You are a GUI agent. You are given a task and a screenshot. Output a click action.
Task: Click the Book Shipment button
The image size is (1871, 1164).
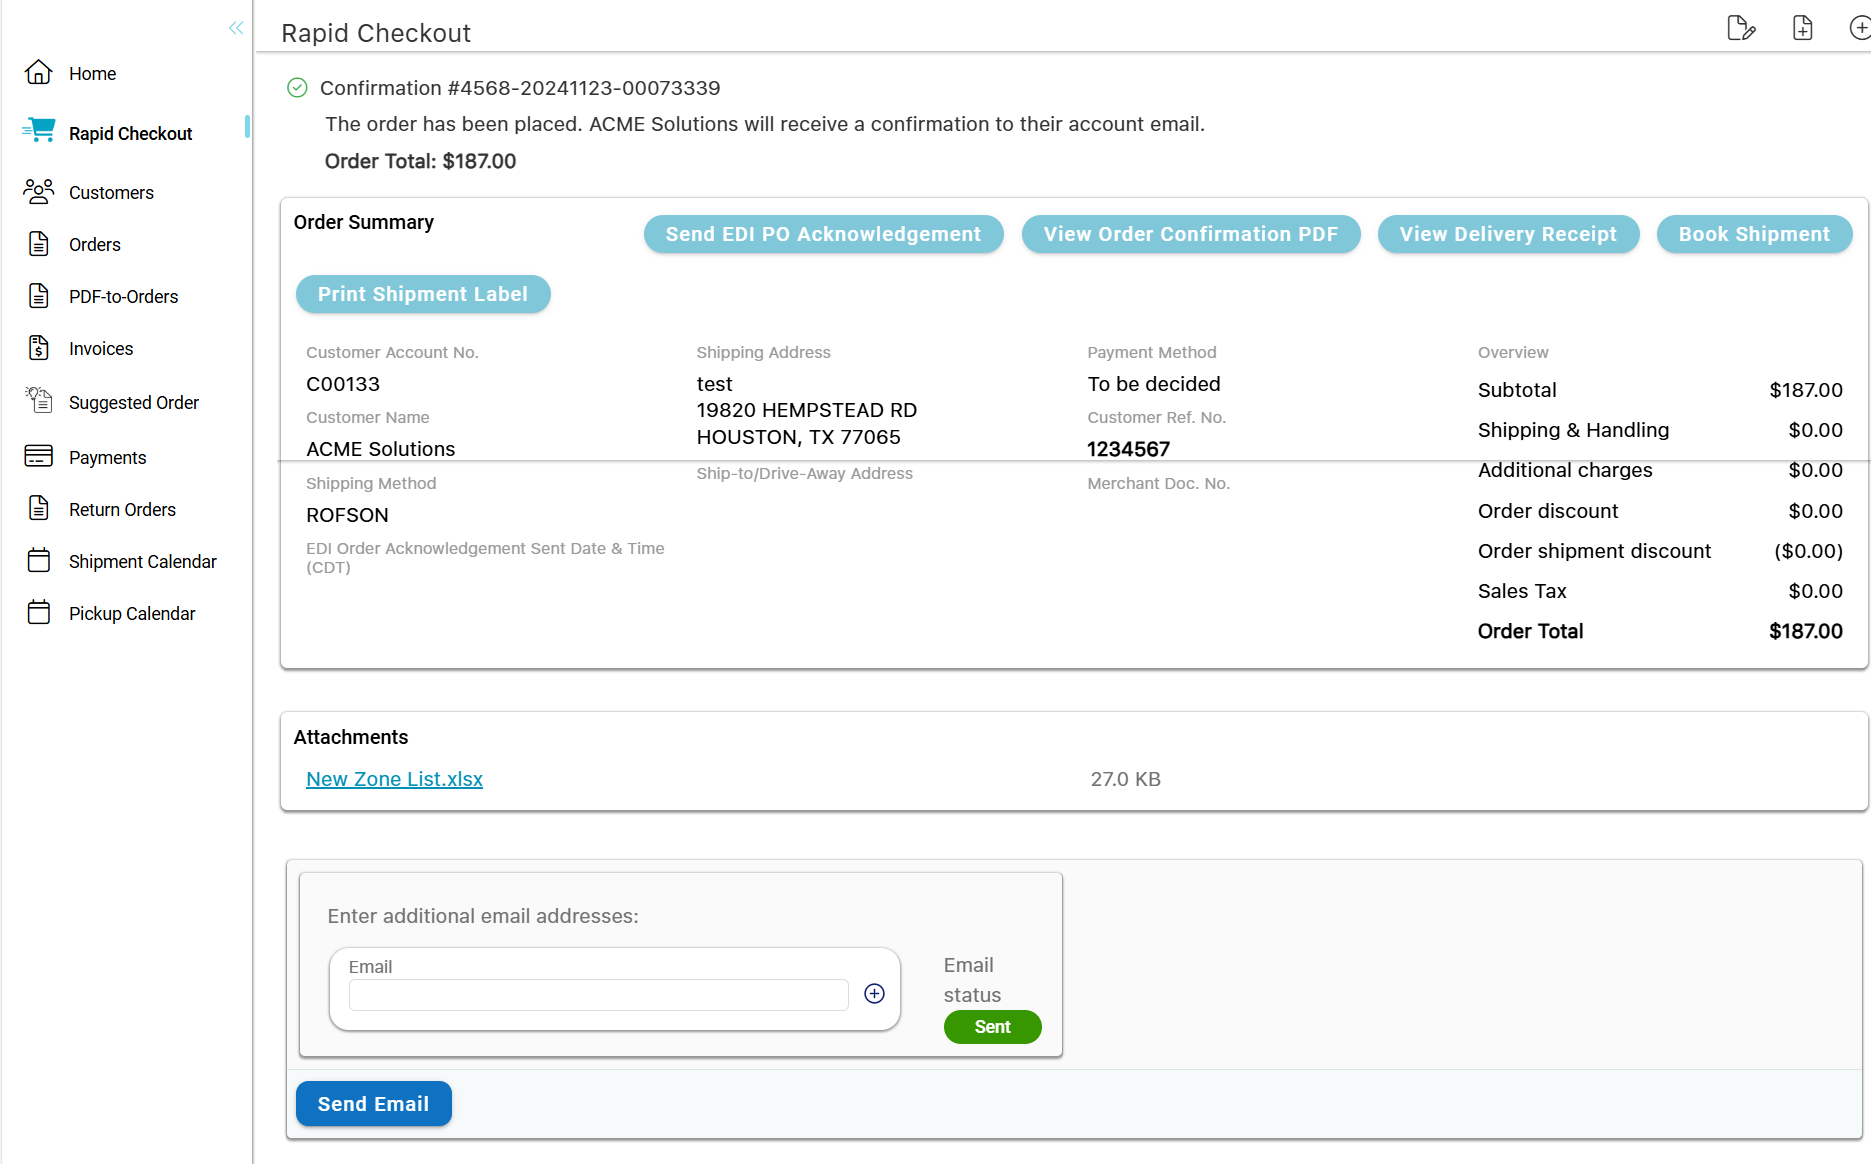tap(1753, 234)
